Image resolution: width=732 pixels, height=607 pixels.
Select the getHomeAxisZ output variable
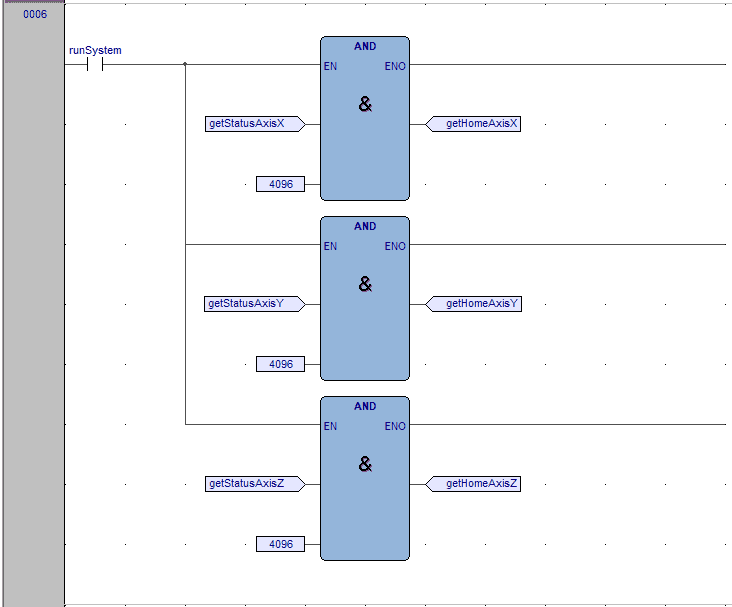click(473, 484)
